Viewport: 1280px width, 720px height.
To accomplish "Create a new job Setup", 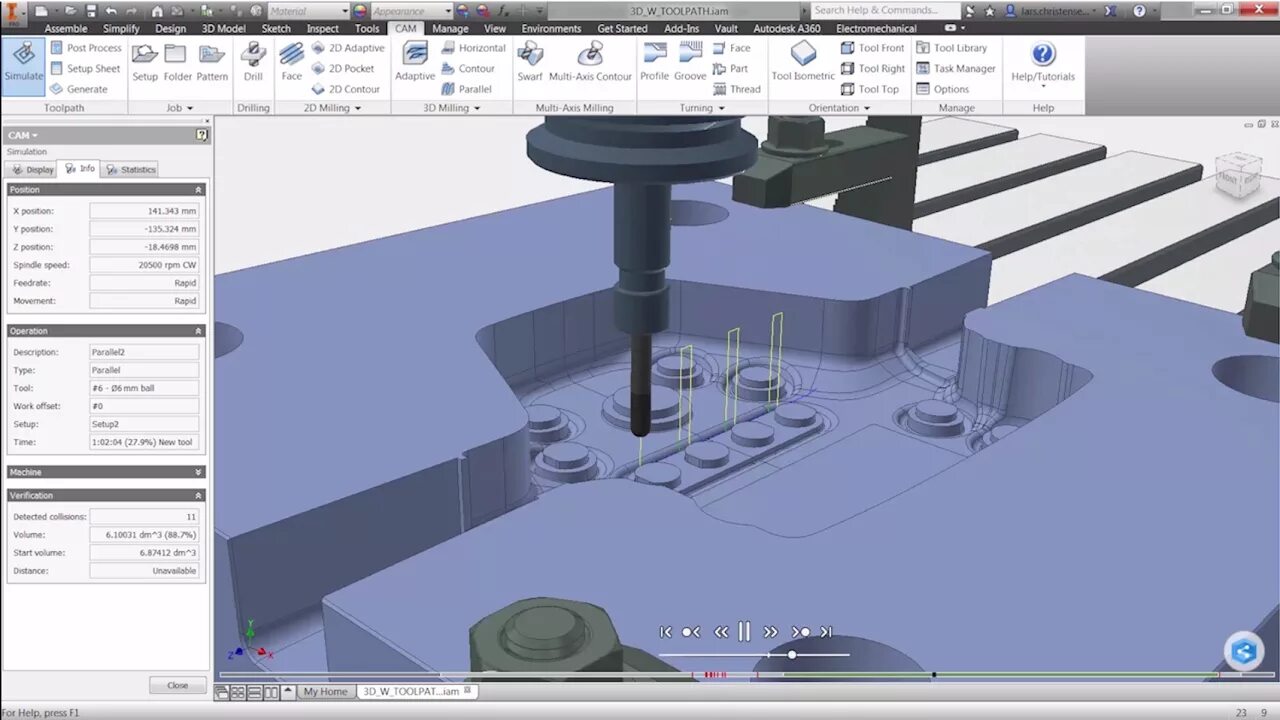I will click(145, 63).
